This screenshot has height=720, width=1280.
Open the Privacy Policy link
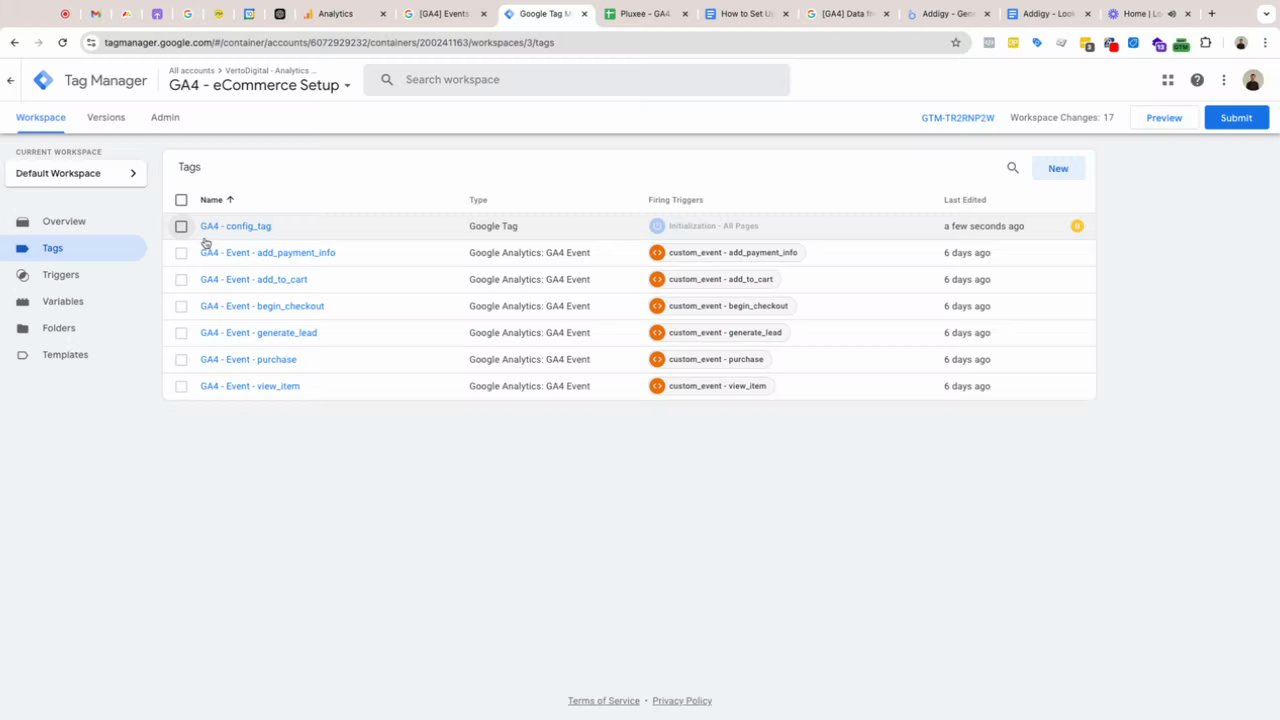(682, 701)
